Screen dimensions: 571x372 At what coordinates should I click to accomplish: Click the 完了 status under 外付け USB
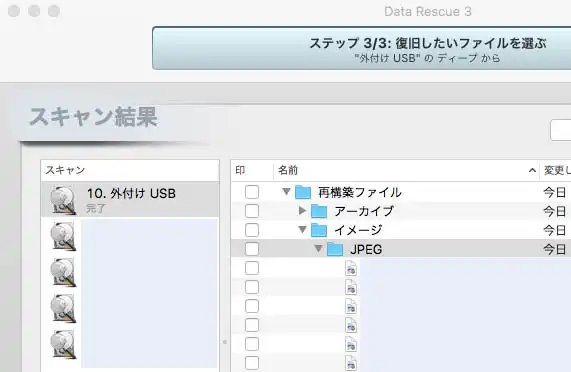[96, 209]
